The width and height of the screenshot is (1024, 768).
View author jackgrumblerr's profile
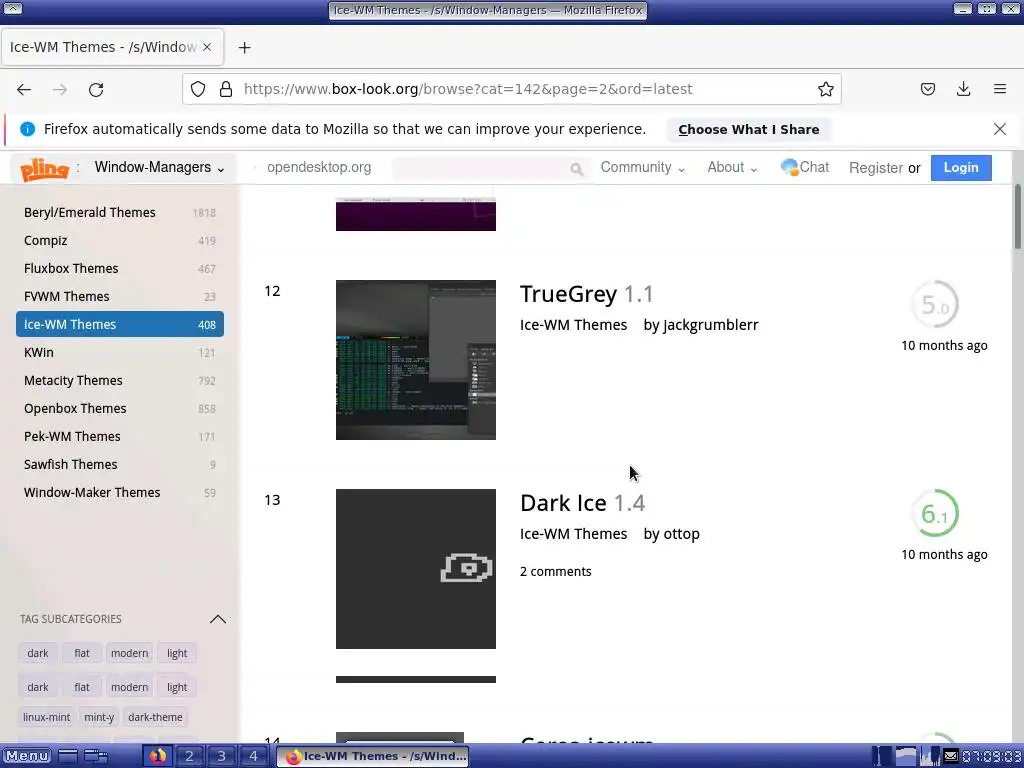tap(711, 325)
